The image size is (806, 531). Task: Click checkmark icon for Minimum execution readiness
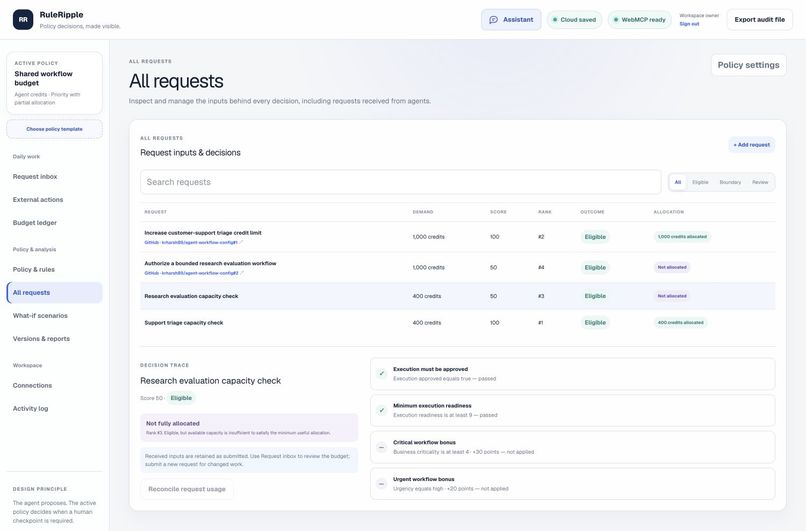coord(381,410)
